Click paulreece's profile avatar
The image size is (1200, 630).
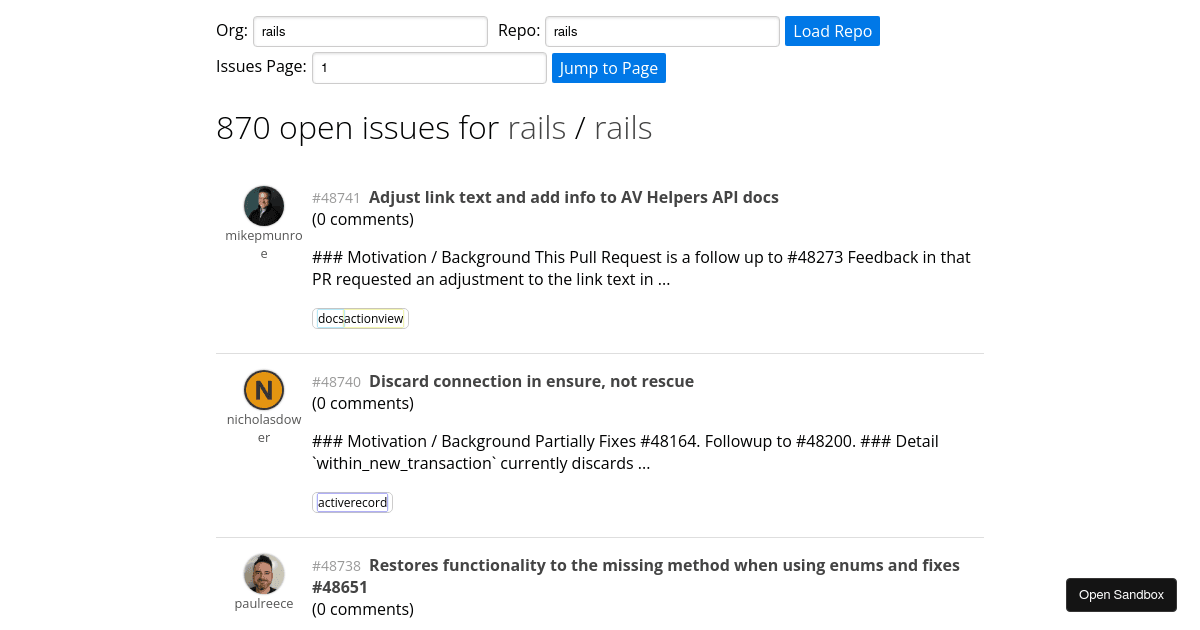[264, 573]
